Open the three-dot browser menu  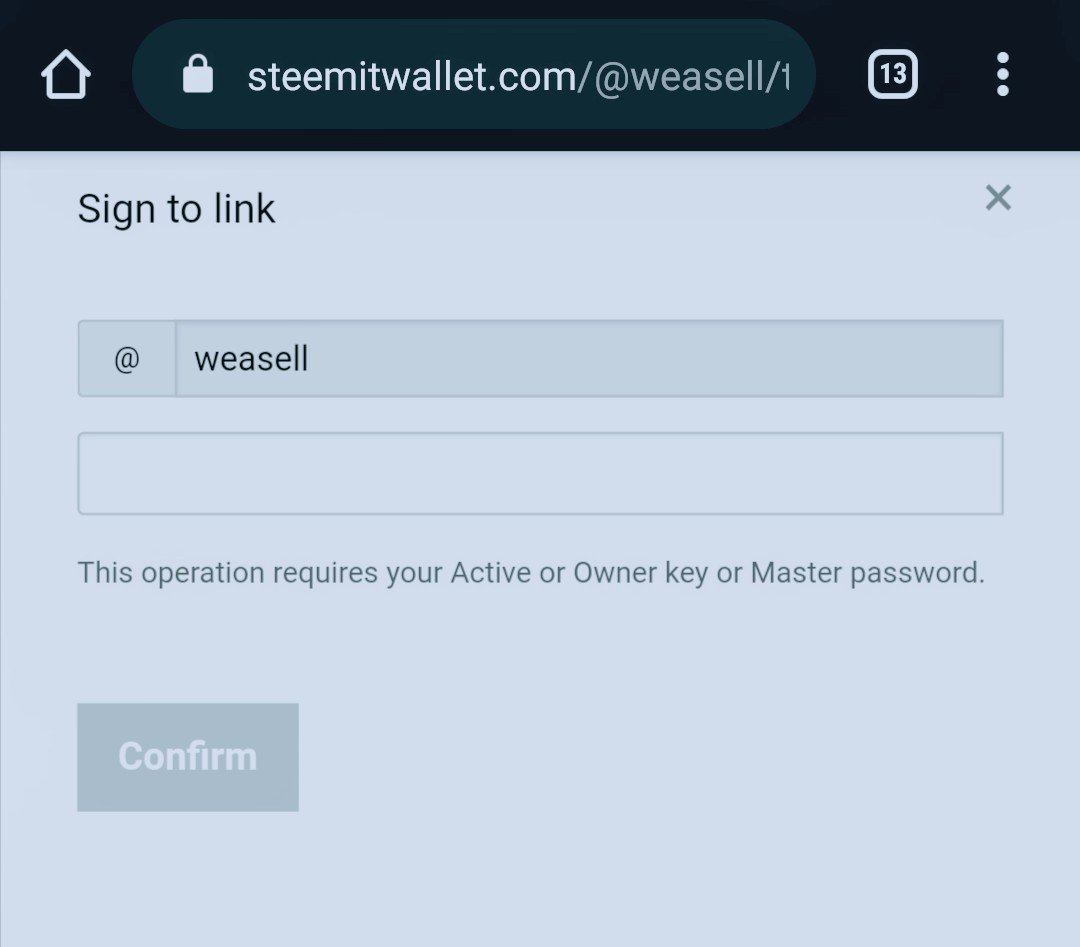point(1002,75)
